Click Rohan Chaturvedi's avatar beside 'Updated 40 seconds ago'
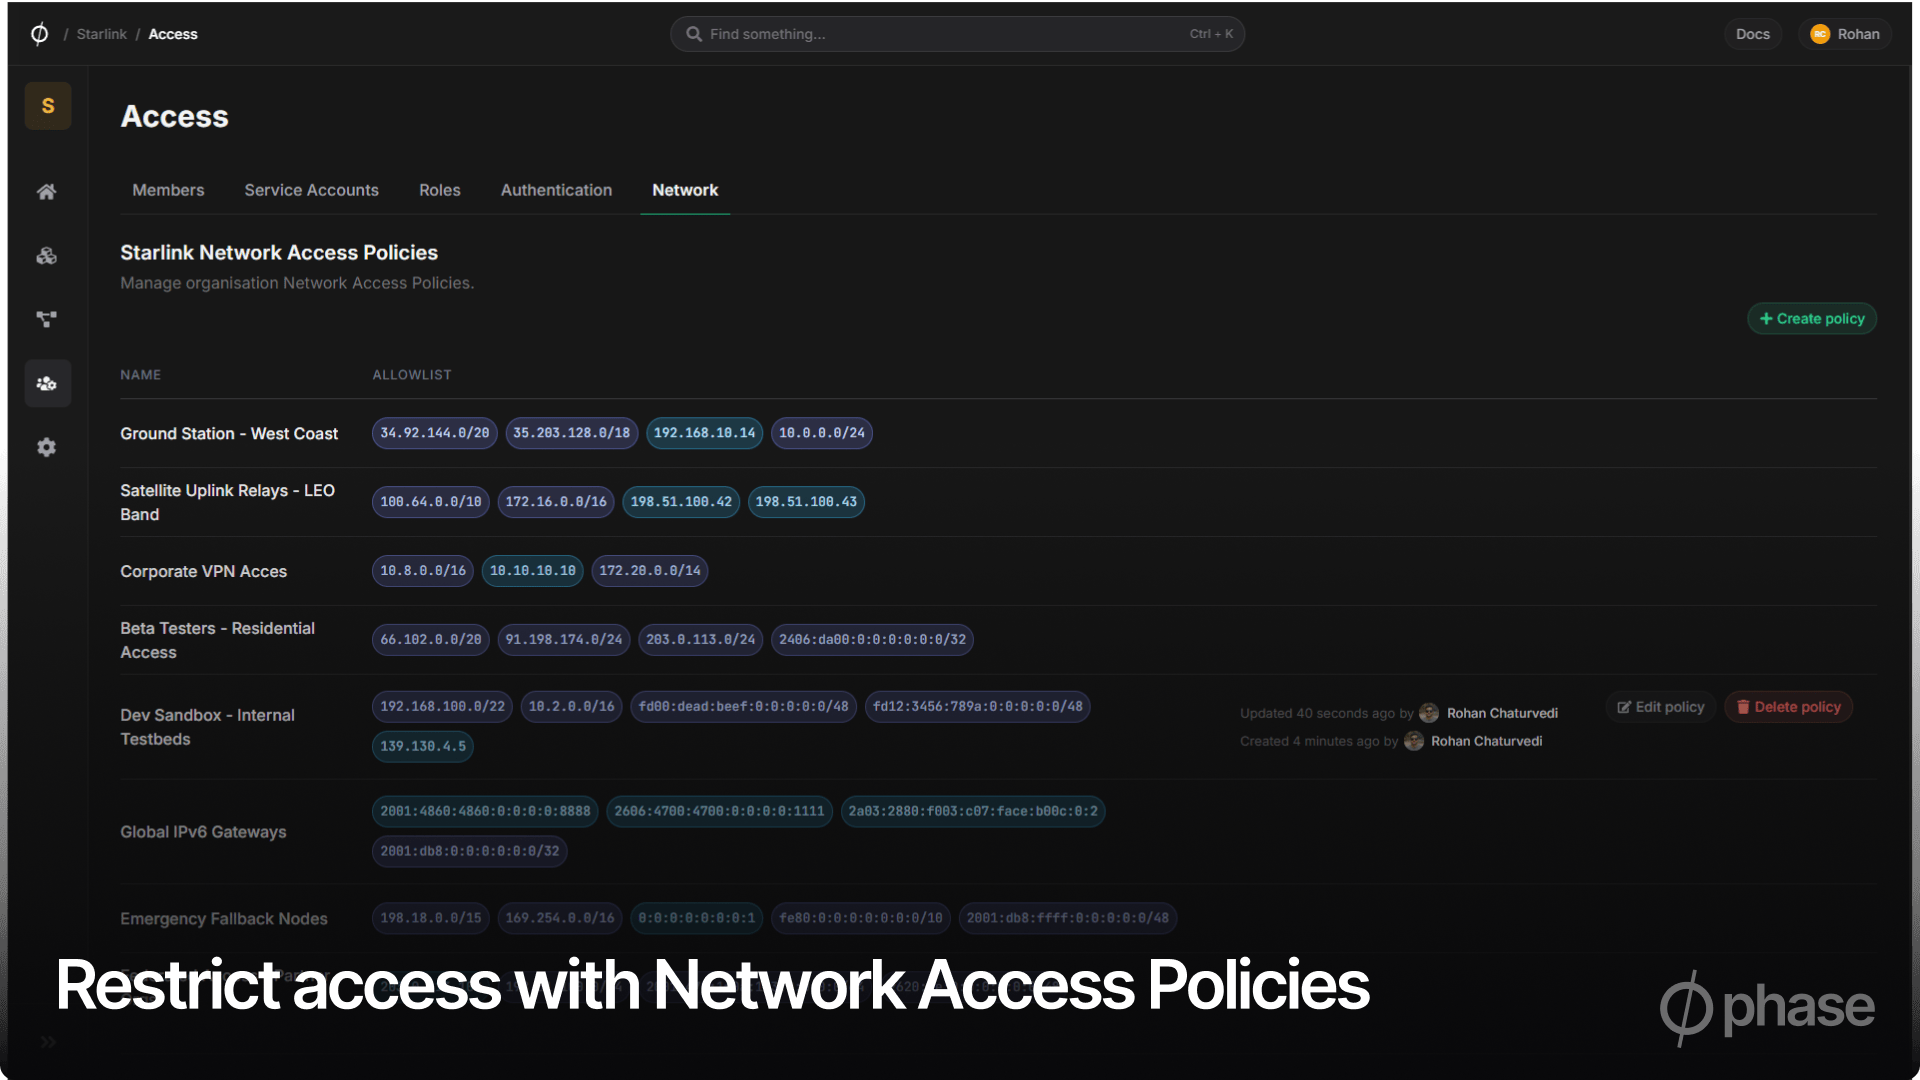Viewport: 1920px width, 1080px height. click(x=1429, y=713)
